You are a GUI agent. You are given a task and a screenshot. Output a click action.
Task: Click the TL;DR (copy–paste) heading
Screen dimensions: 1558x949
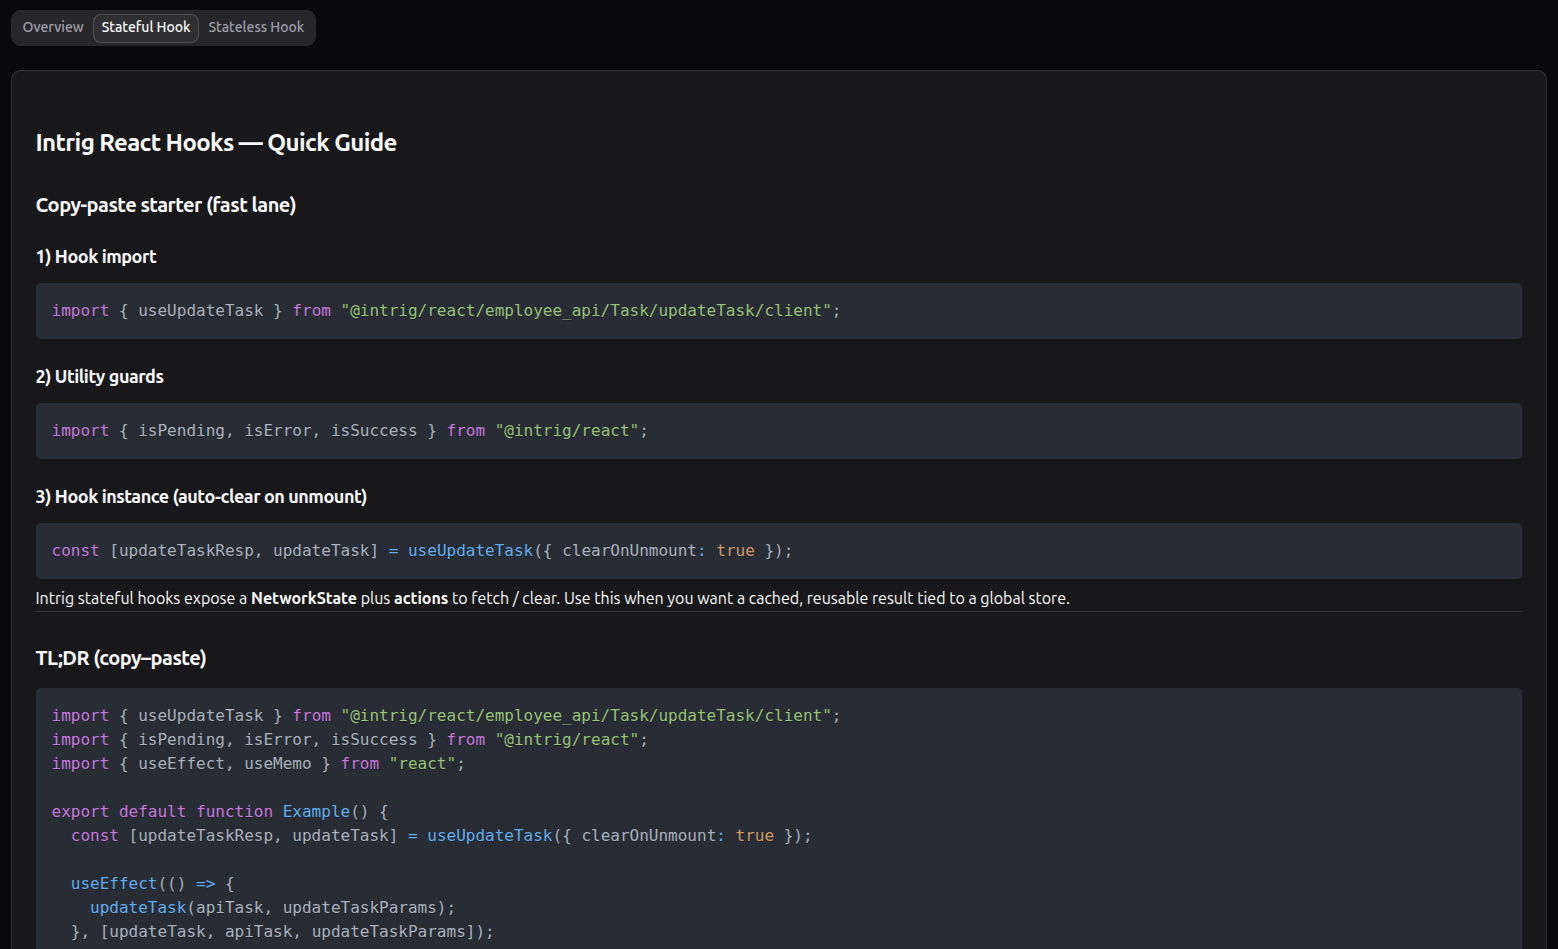(120, 658)
